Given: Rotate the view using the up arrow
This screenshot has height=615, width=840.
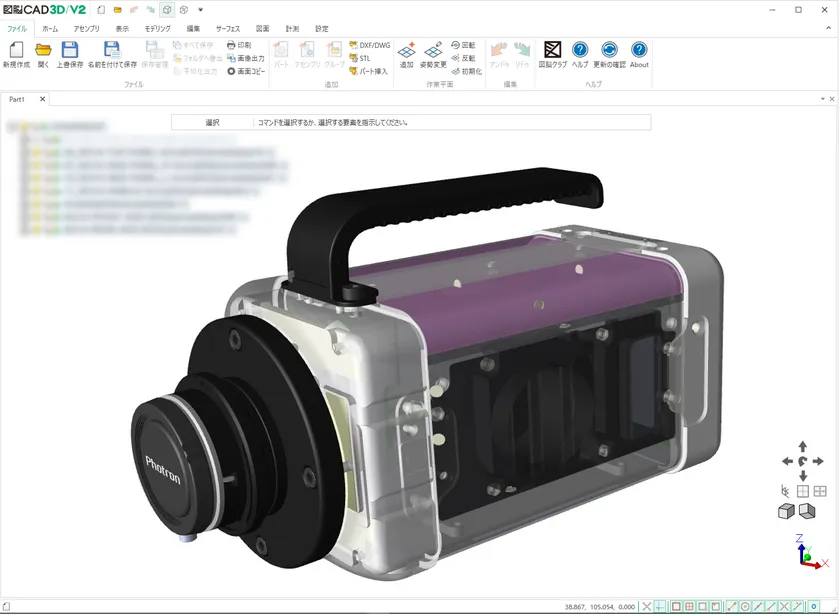Looking at the screenshot, I should (x=802, y=445).
